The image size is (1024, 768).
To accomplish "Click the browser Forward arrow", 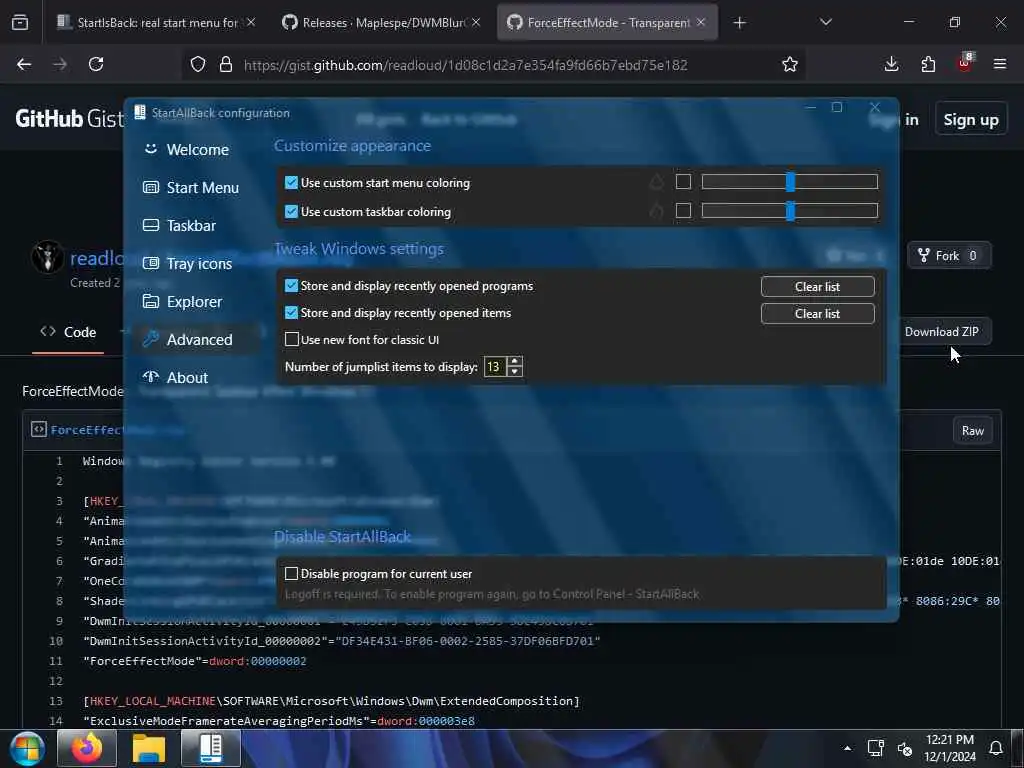I will tap(60, 64).
